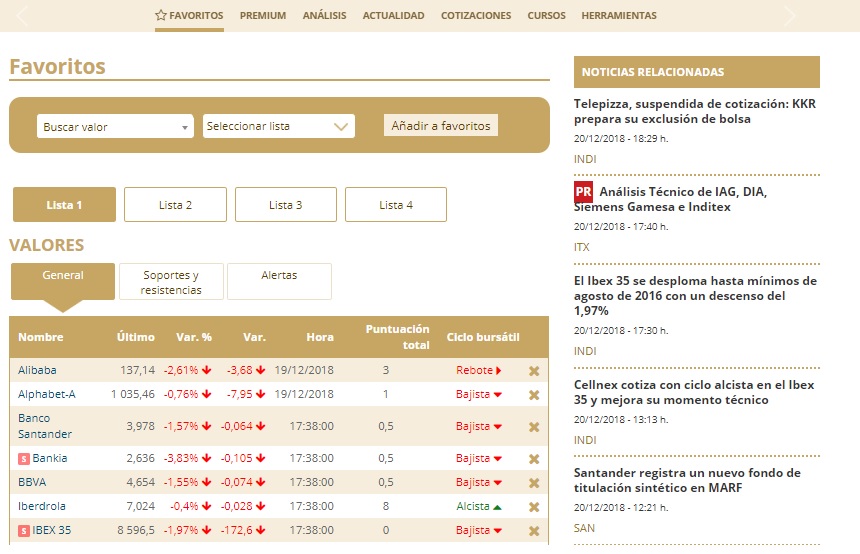Remove Alibaba from favorites with X icon
Image resolution: width=860 pixels, height=554 pixels.
click(x=534, y=371)
